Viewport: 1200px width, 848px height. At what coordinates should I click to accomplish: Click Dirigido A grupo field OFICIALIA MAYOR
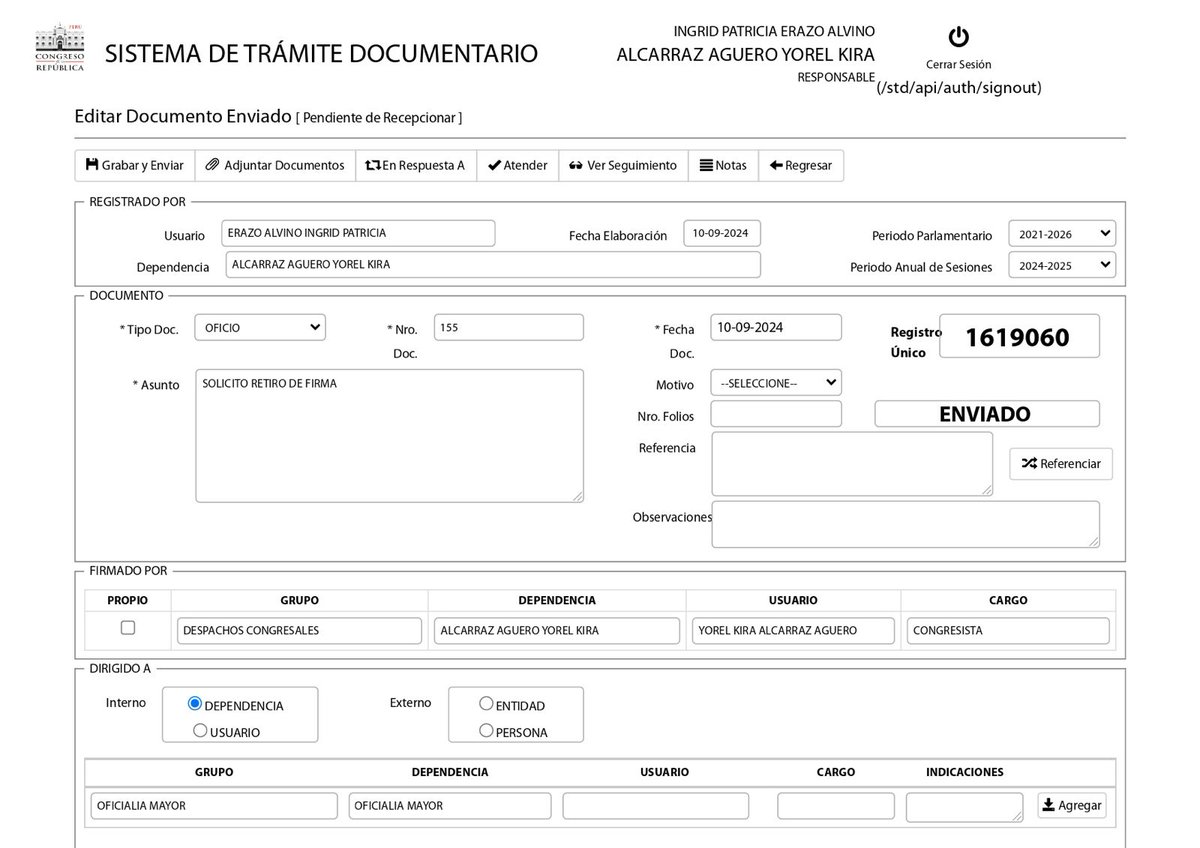(213, 806)
